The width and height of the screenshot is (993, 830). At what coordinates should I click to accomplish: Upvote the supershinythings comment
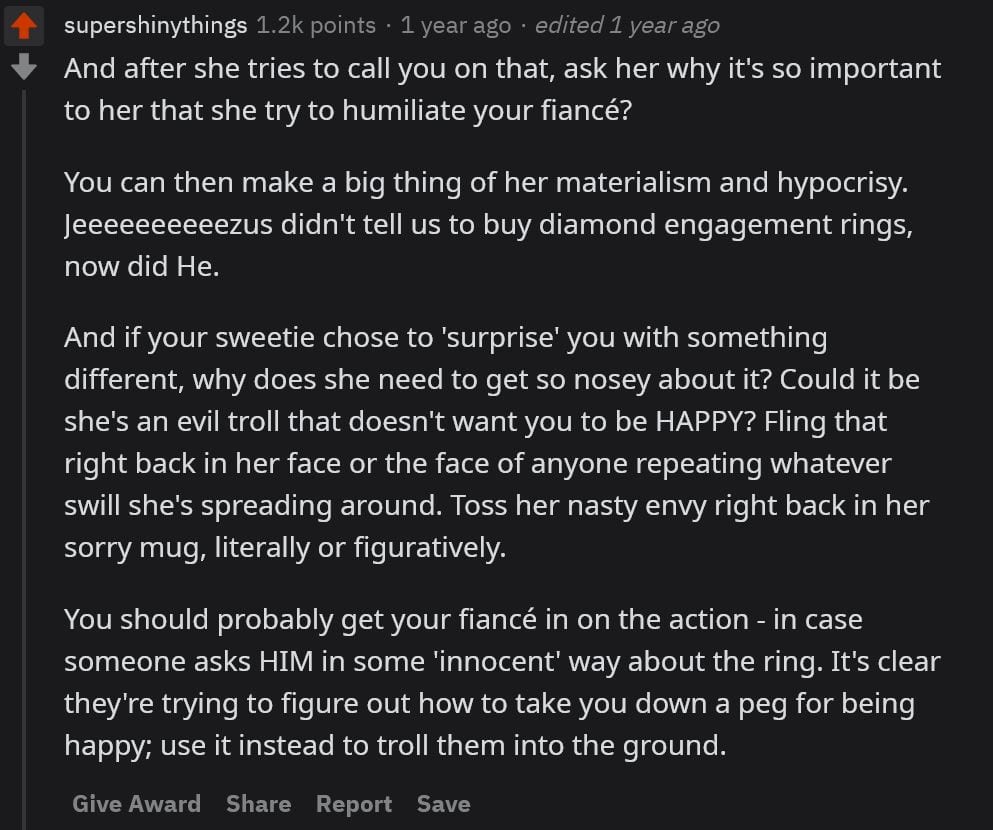(24, 27)
